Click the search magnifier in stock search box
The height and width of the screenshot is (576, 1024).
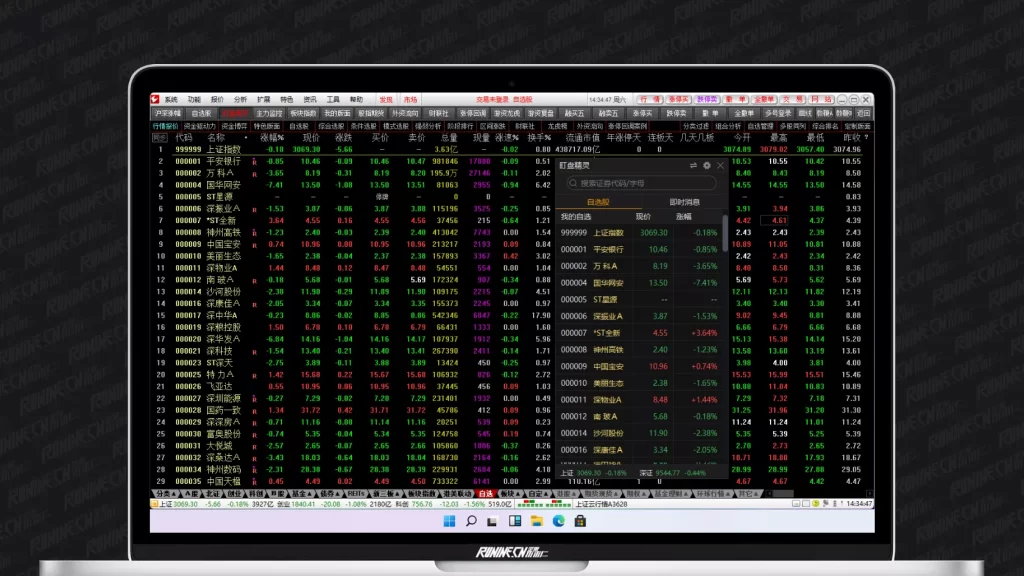573,184
